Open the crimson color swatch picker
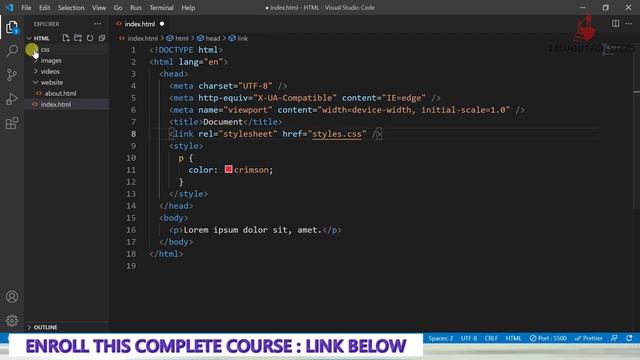The width and height of the screenshot is (640, 360). click(229, 169)
